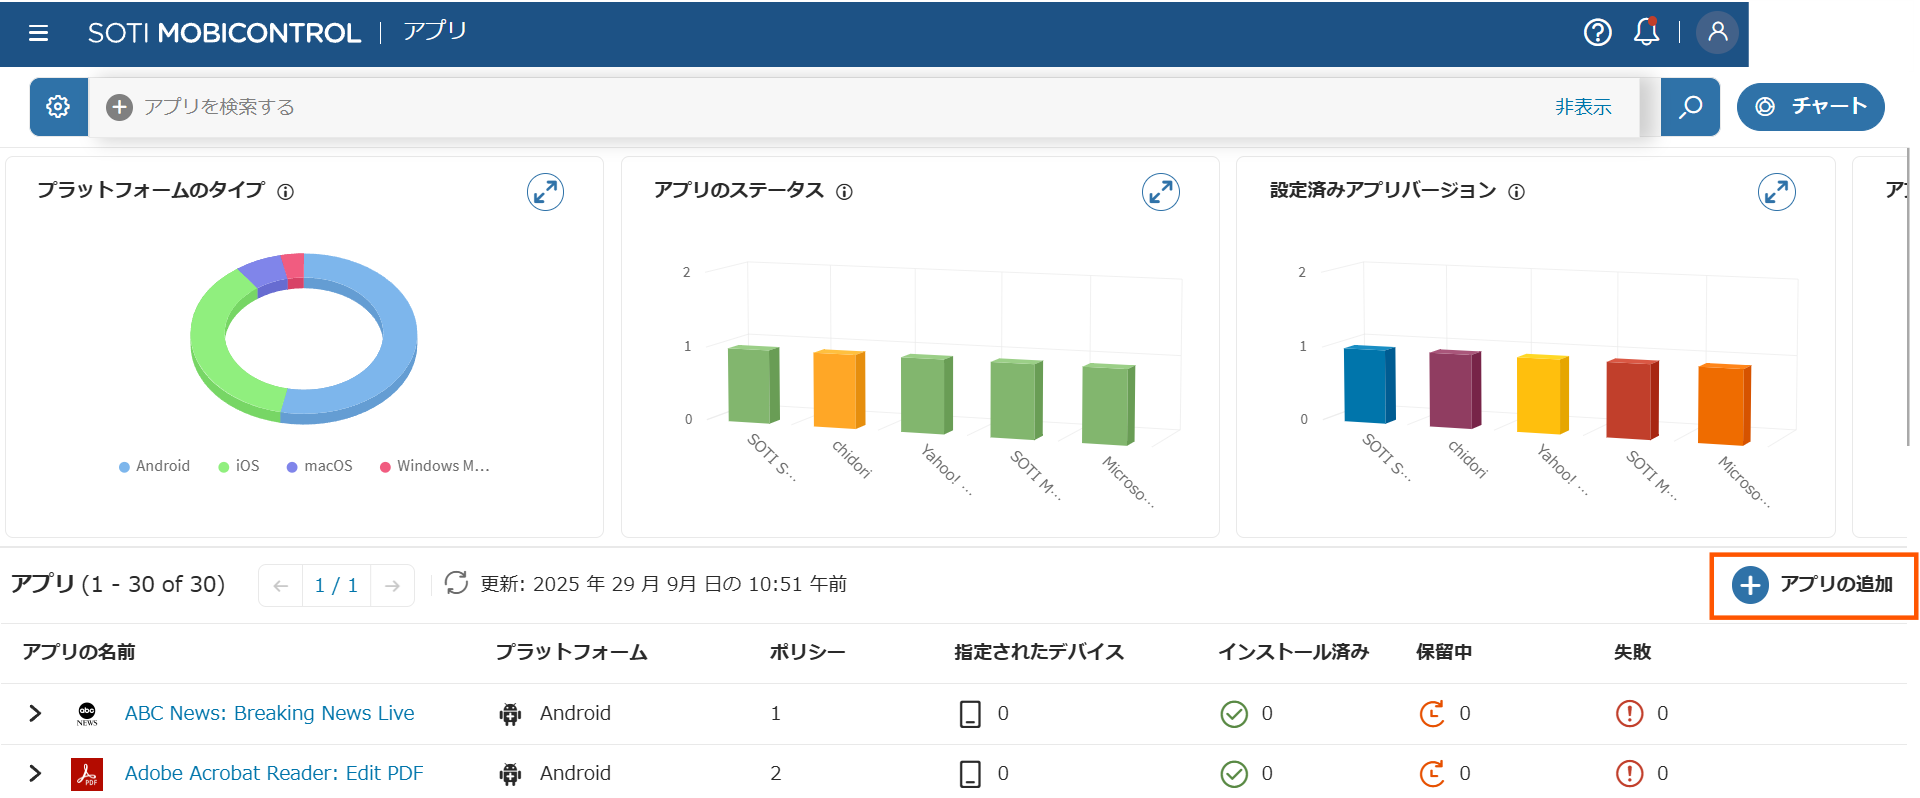Add a search filter with plus icon
This screenshot has height=798, width=1920.
point(120,107)
